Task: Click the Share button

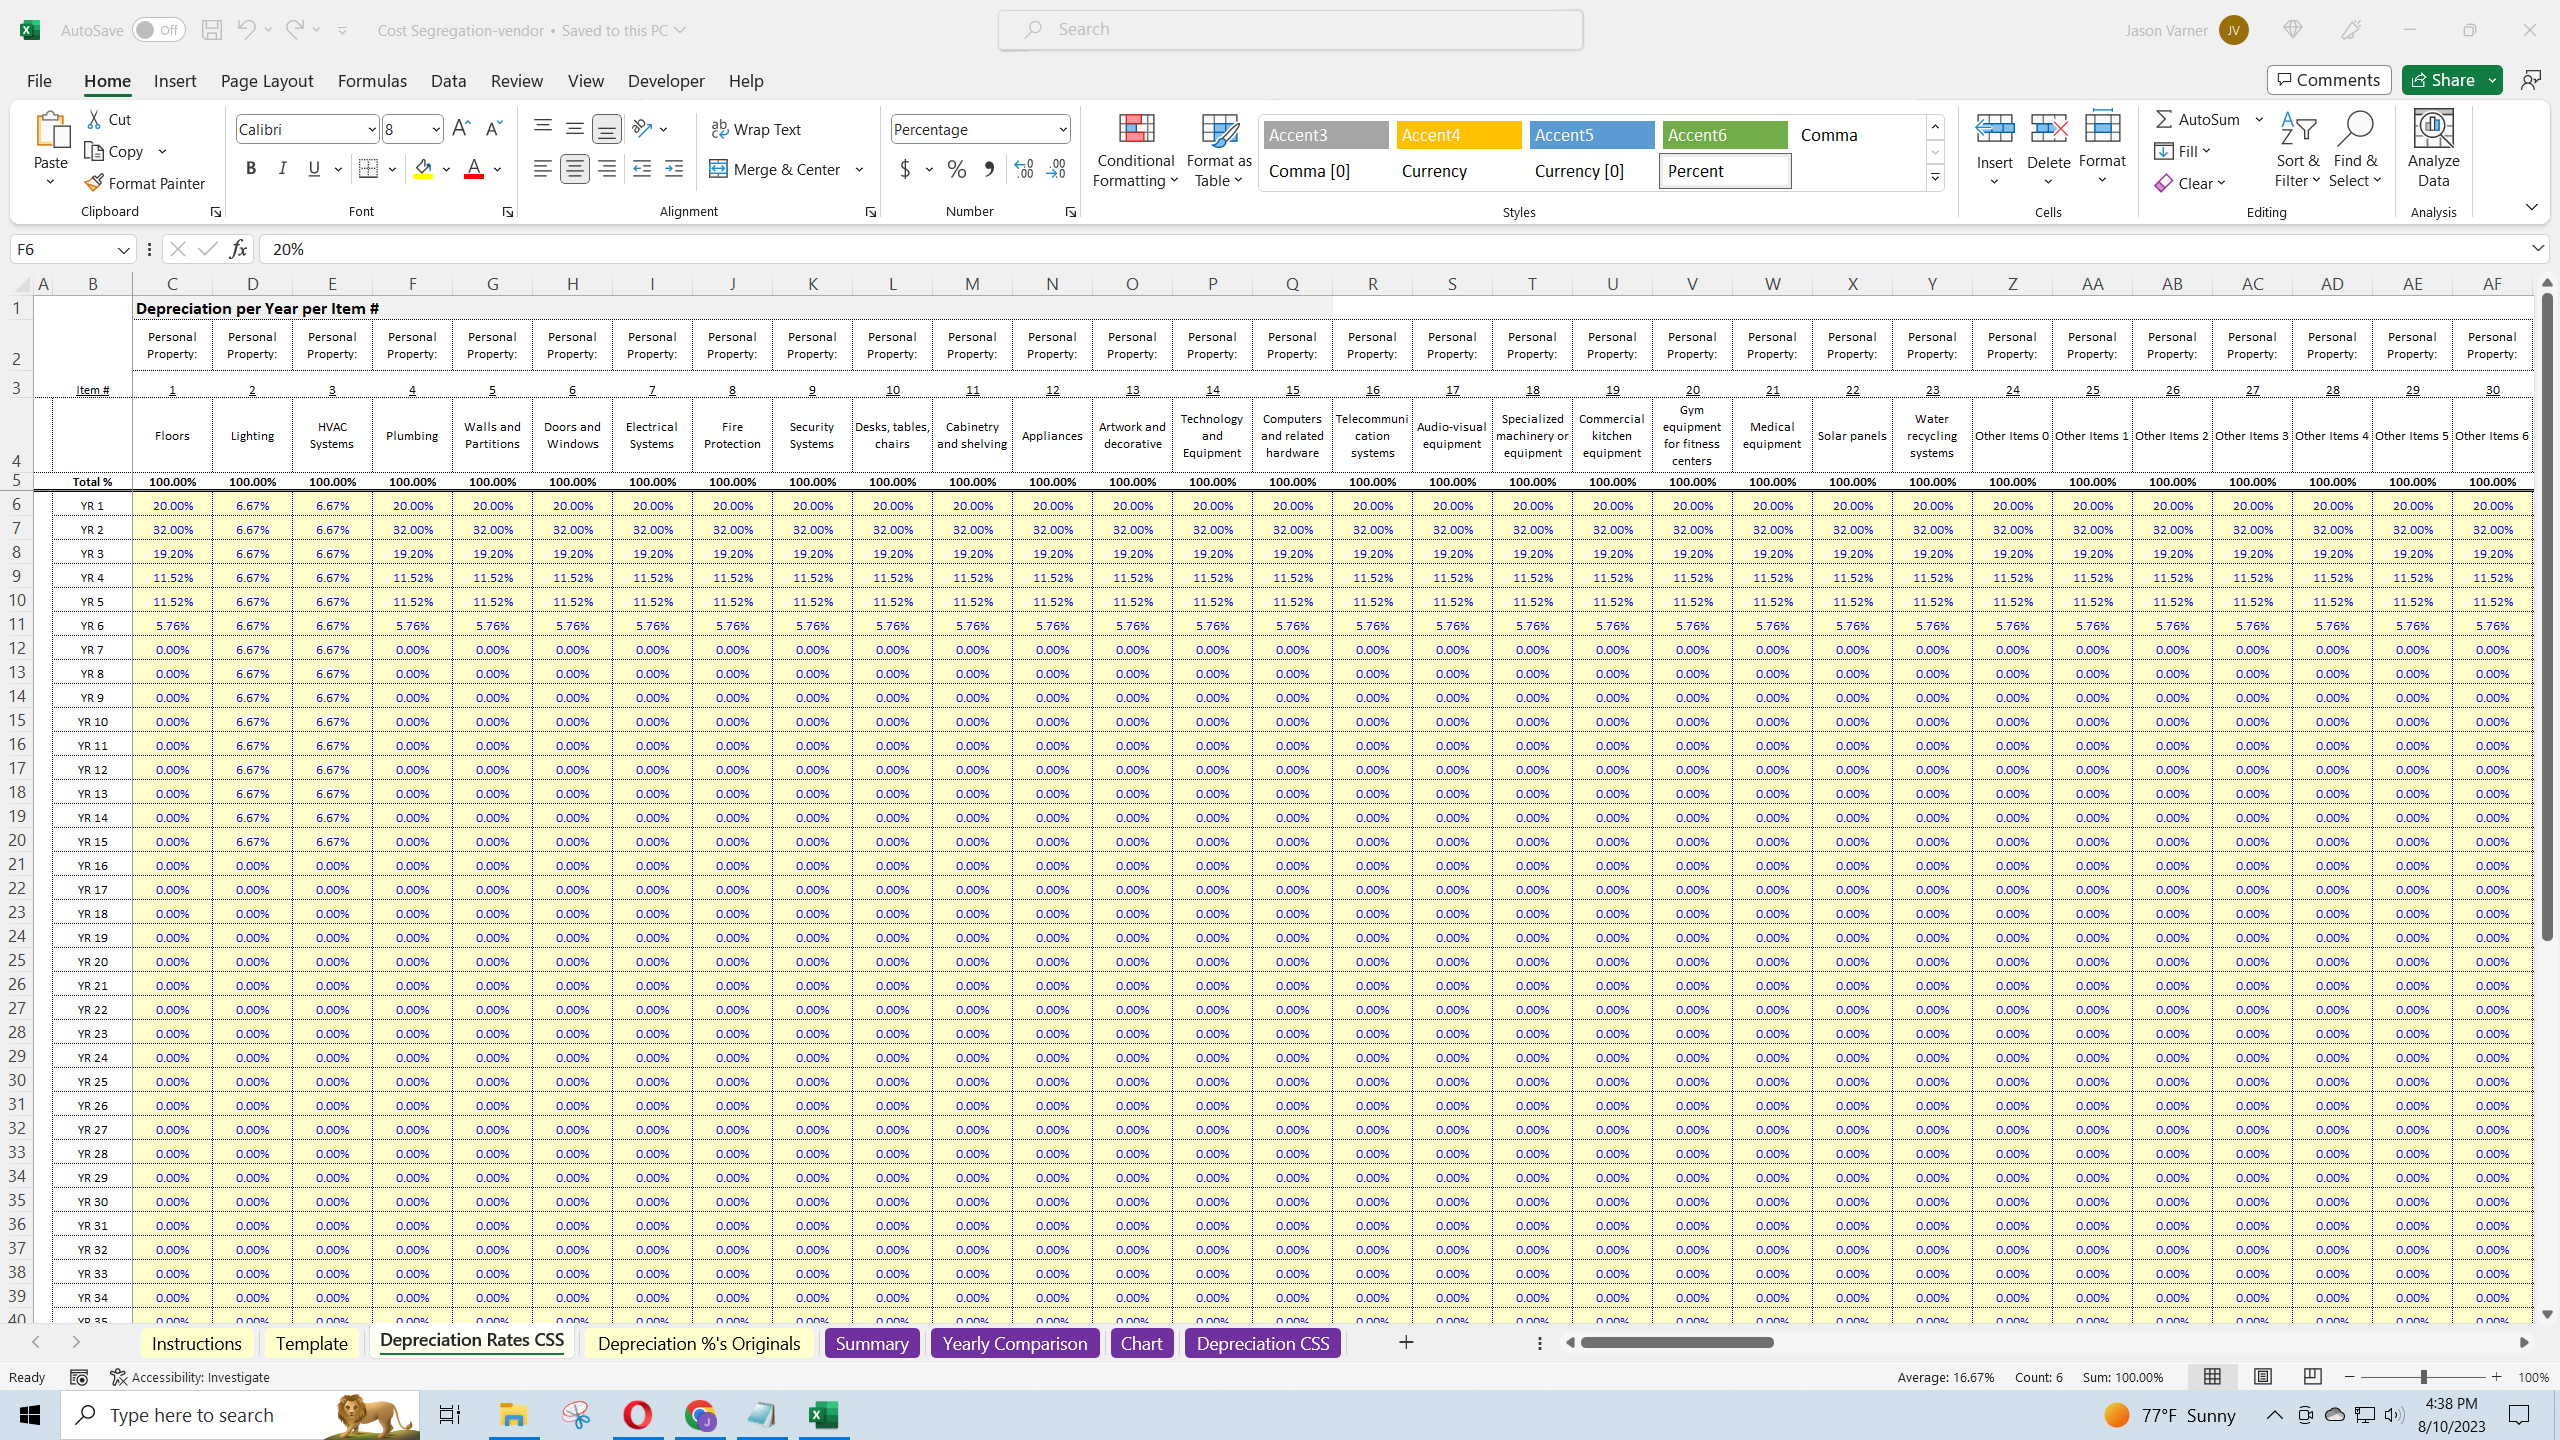Action: 2441,80
